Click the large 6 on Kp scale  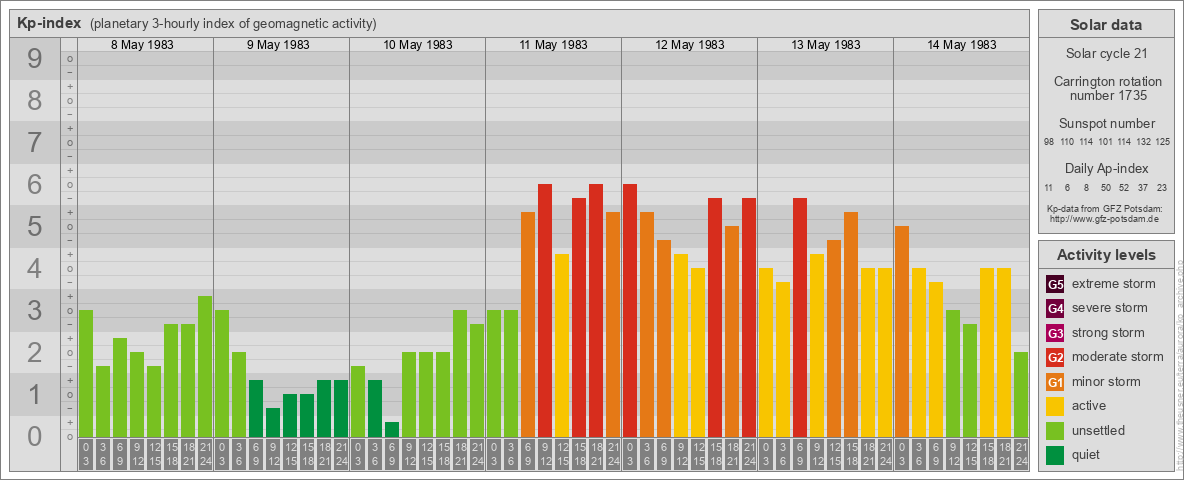[35, 185]
